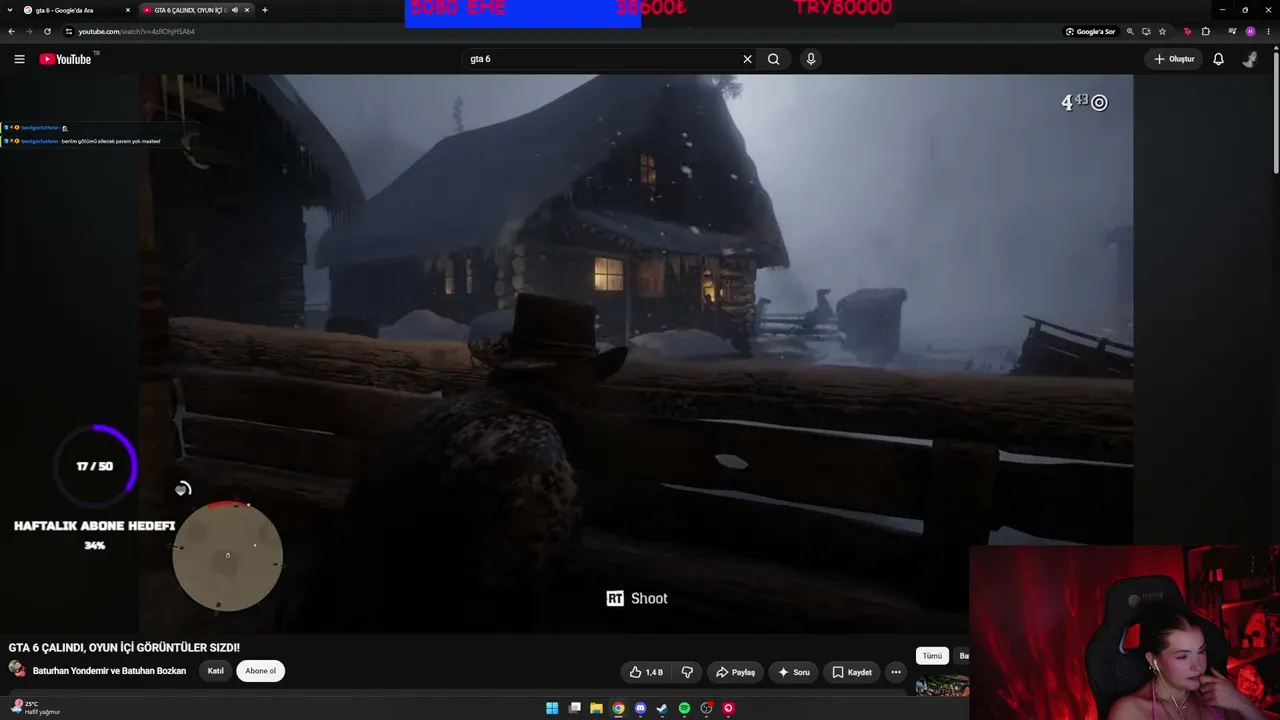Open the browser zoom magnifier icon
This screenshot has height=720, width=1280.
point(1130,31)
